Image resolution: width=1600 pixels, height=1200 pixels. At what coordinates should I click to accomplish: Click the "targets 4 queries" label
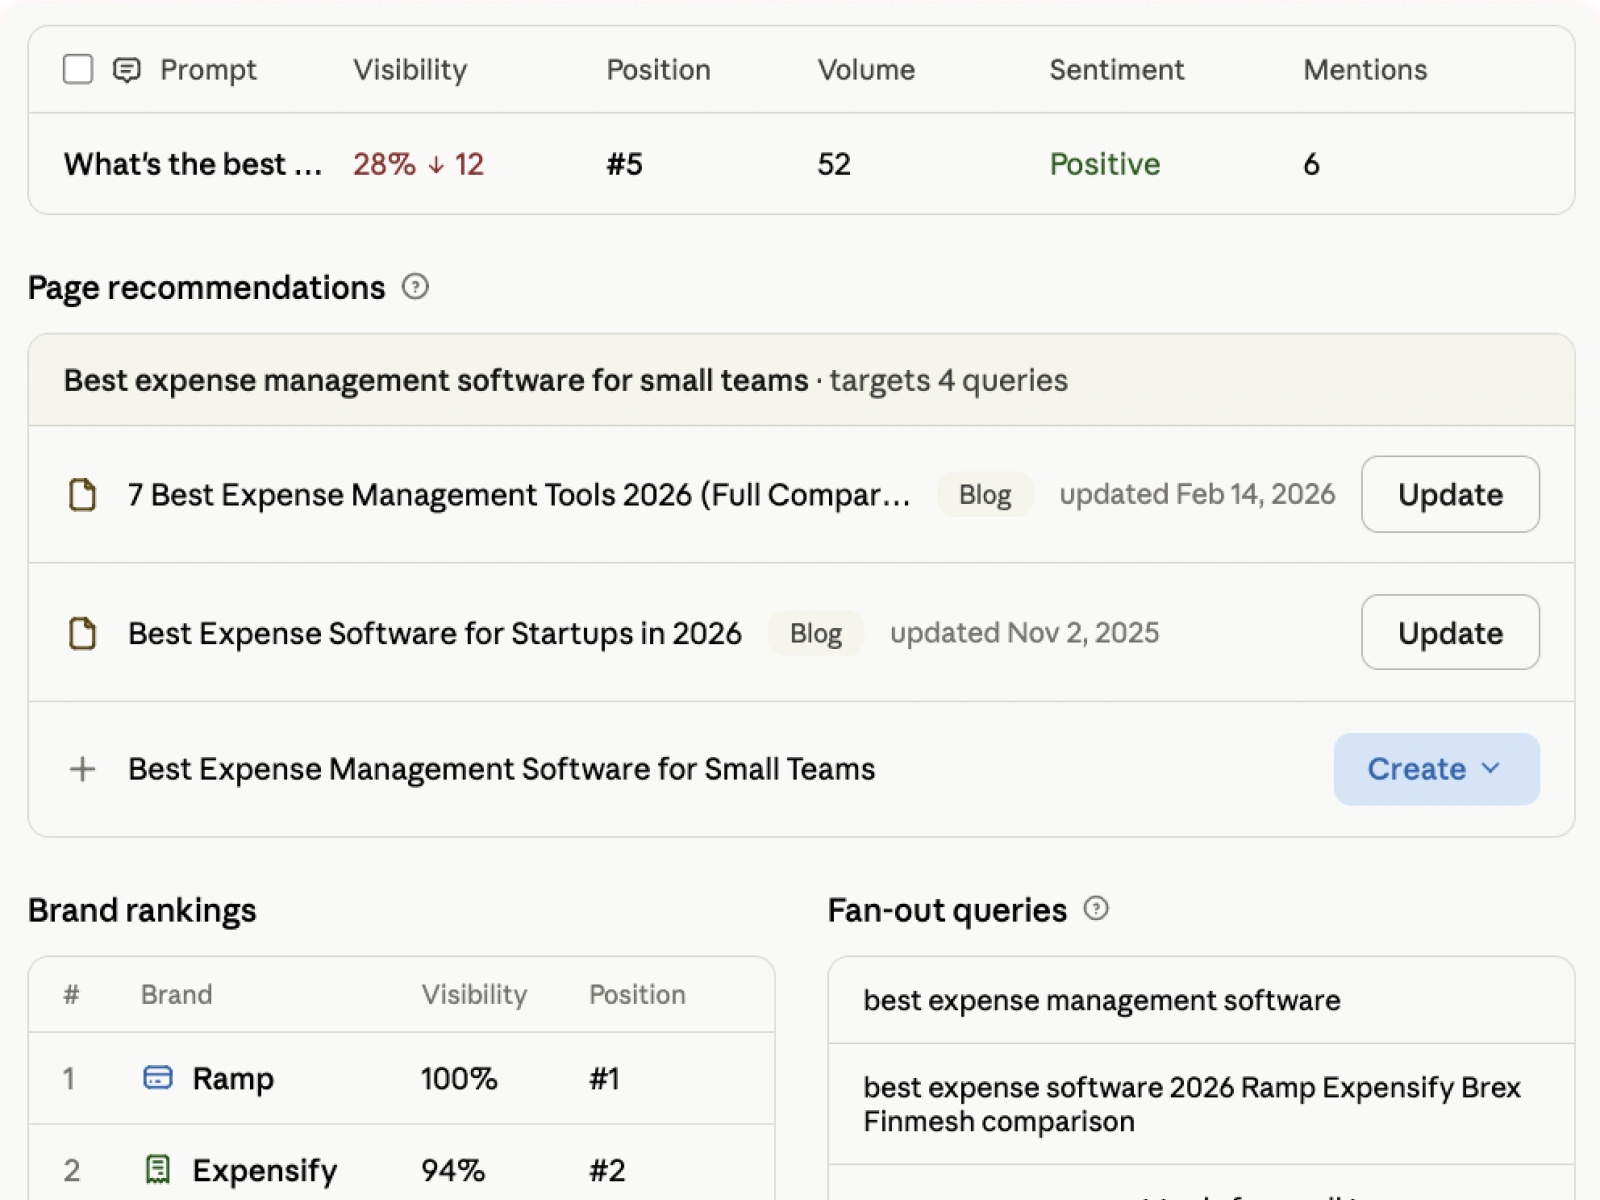pyautogui.click(x=948, y=380)
